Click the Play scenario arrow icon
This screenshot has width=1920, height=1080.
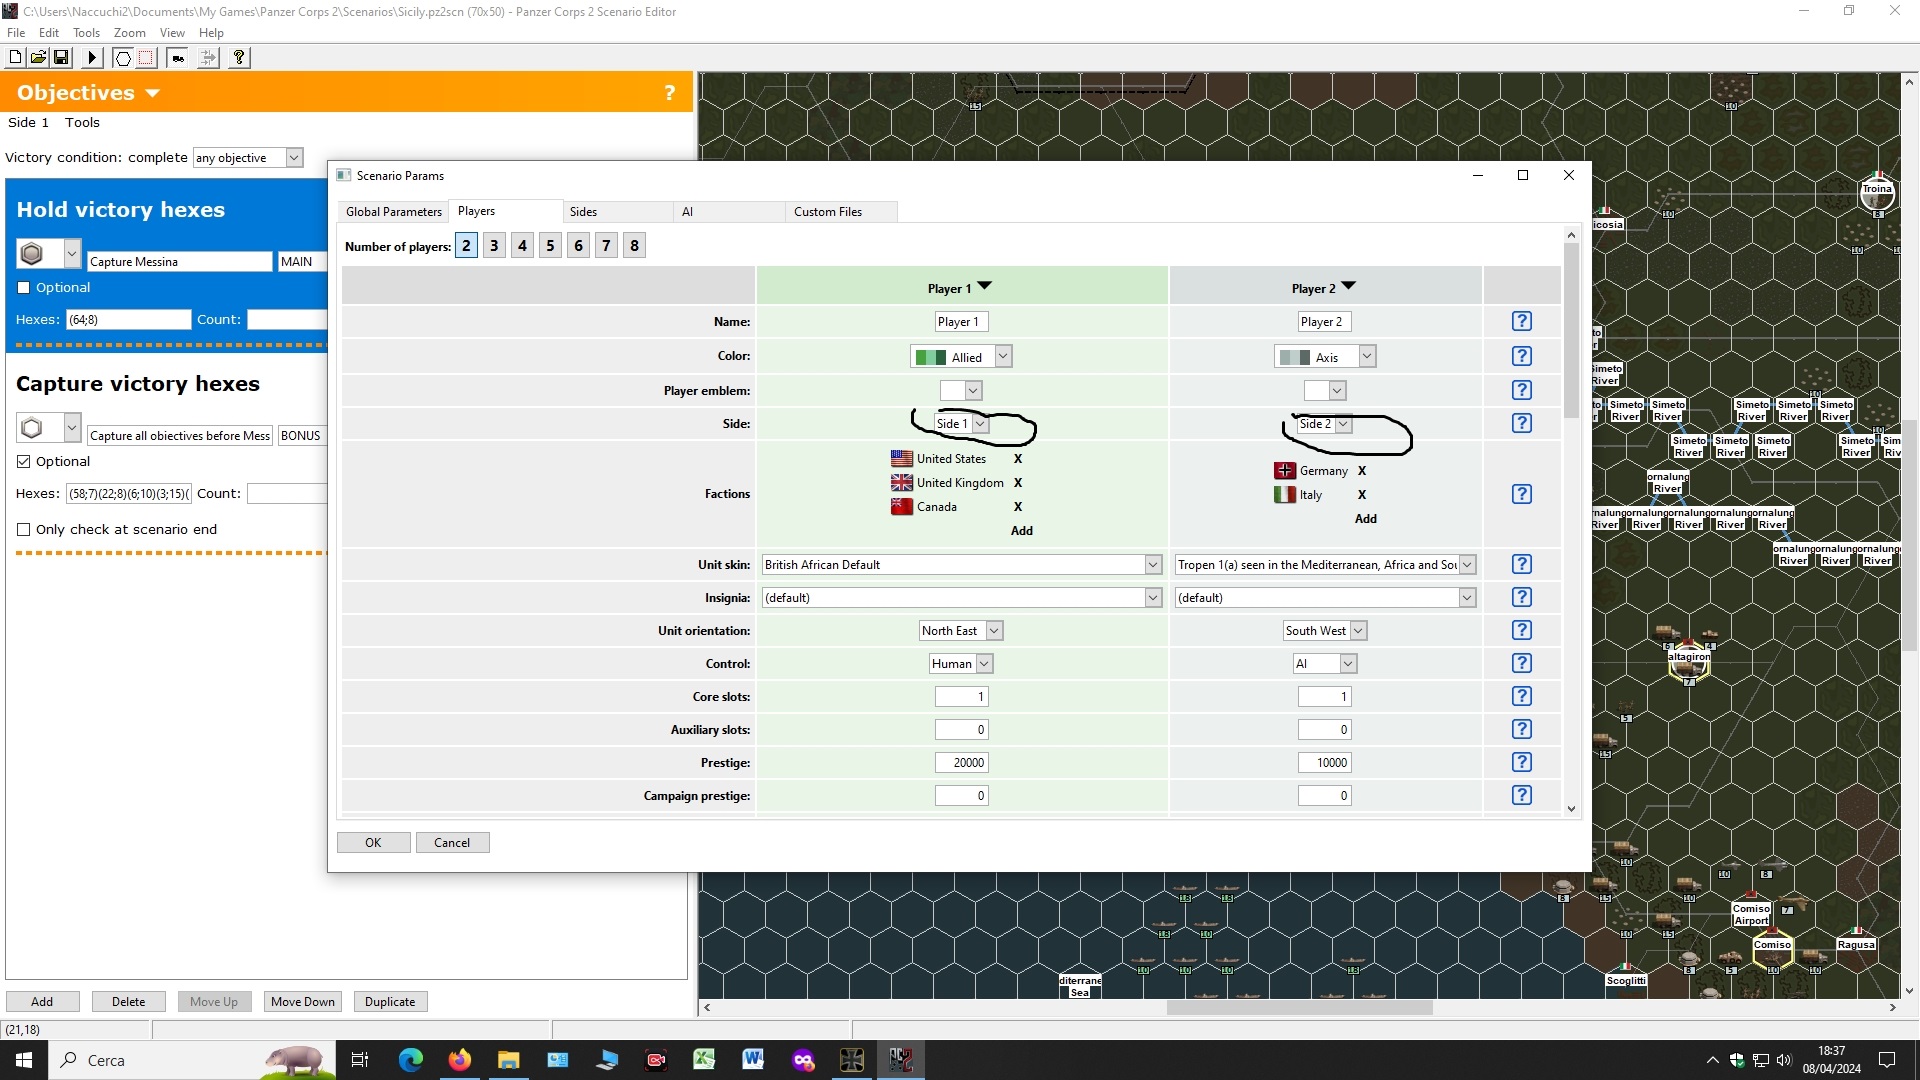click(92, 58)
